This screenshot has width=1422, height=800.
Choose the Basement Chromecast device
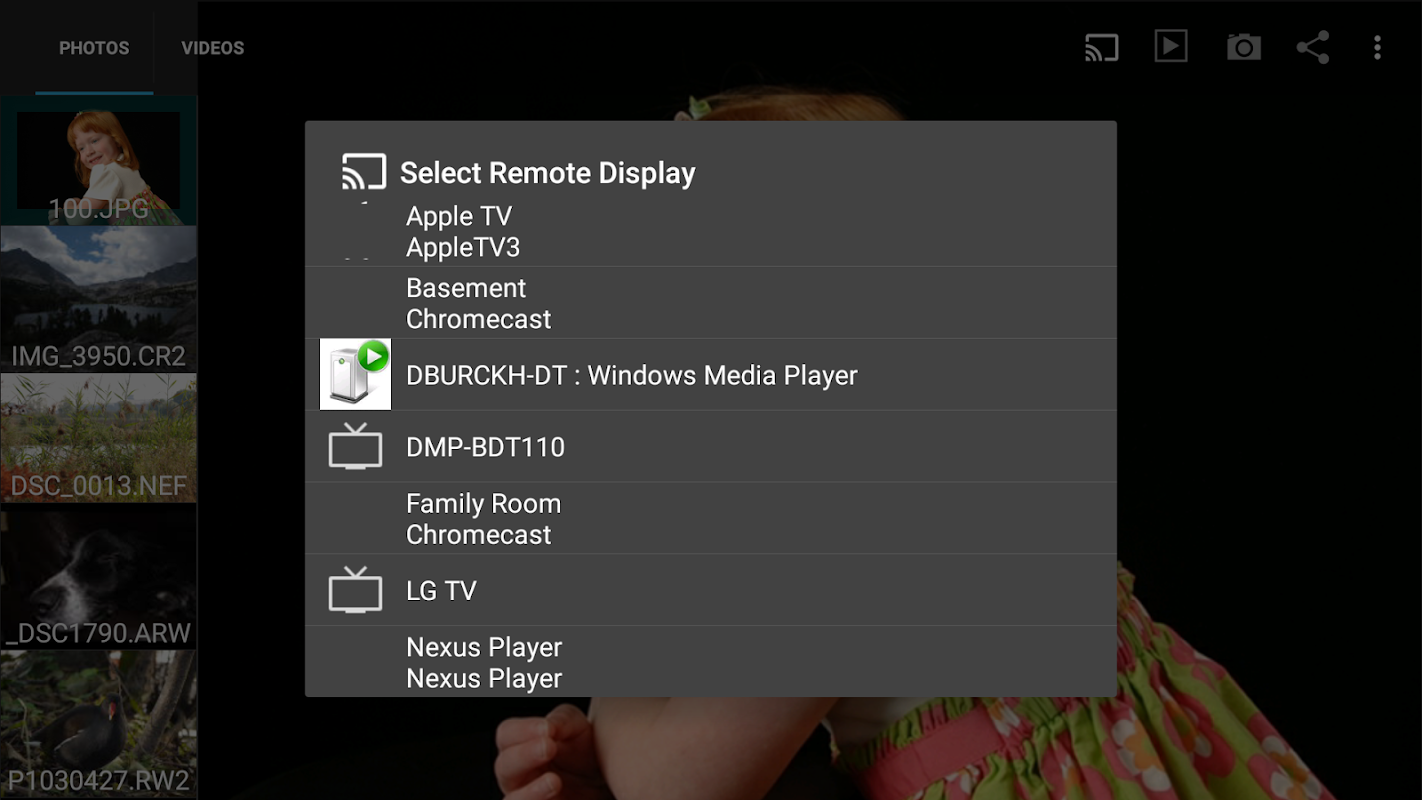(711, 303)
